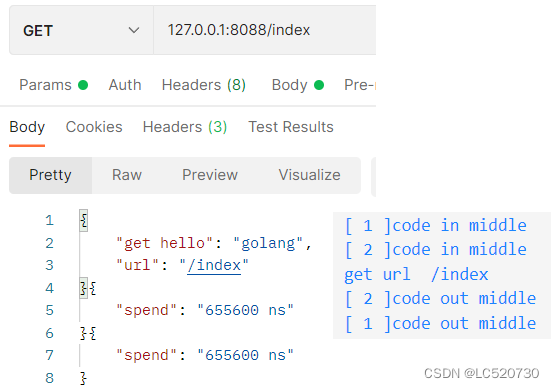Viewport: 554px width, 388px height.
Task: Click the "get url /index" log line
Action: (x=416, y=275)
